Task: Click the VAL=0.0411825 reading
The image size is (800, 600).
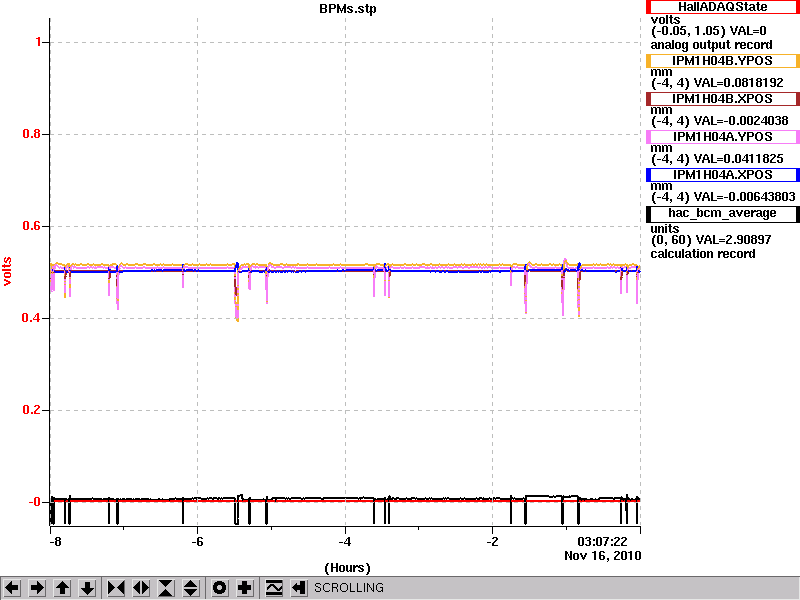Action: (x=739, y=159)
